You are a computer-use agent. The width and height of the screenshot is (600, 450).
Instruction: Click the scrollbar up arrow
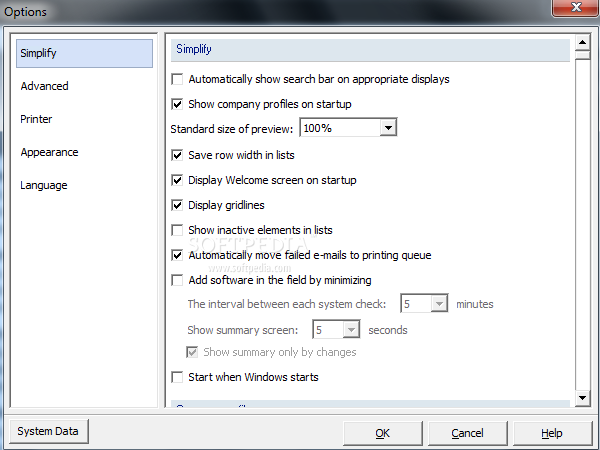tap(582, 42)
